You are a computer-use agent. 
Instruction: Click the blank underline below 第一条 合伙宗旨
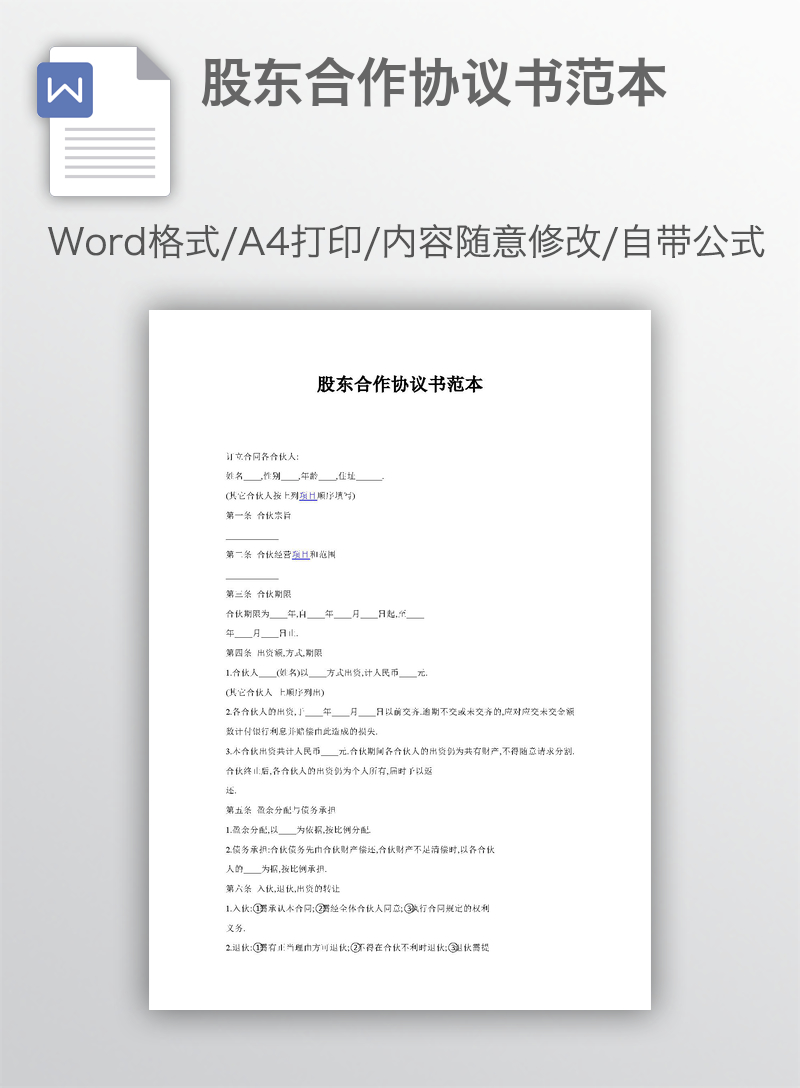pos(252,538)
